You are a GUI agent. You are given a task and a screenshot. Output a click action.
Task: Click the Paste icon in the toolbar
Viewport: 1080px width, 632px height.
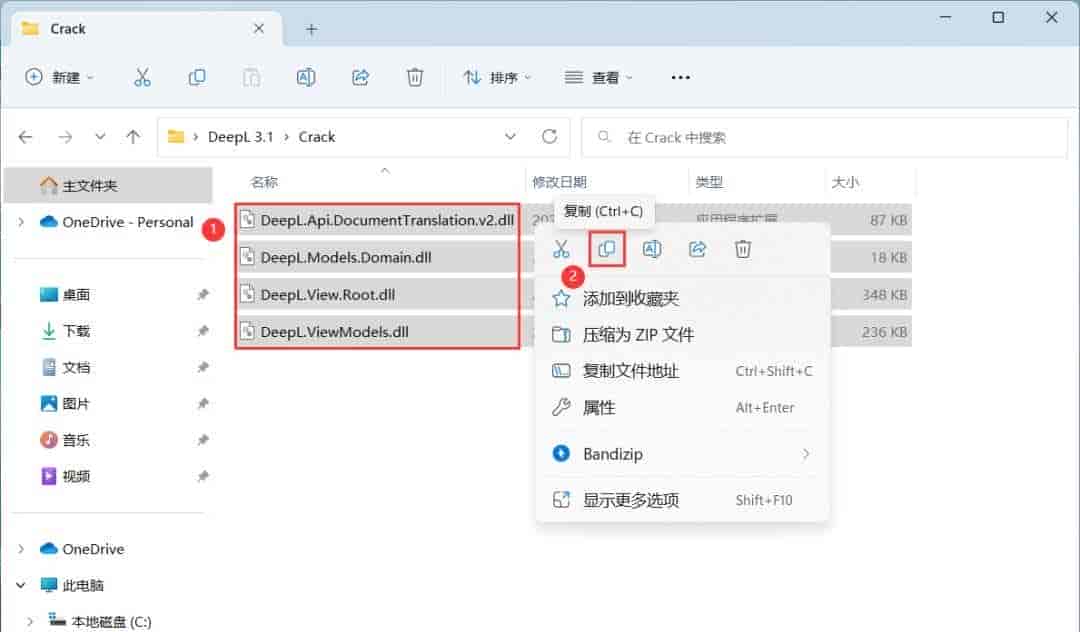251,77
